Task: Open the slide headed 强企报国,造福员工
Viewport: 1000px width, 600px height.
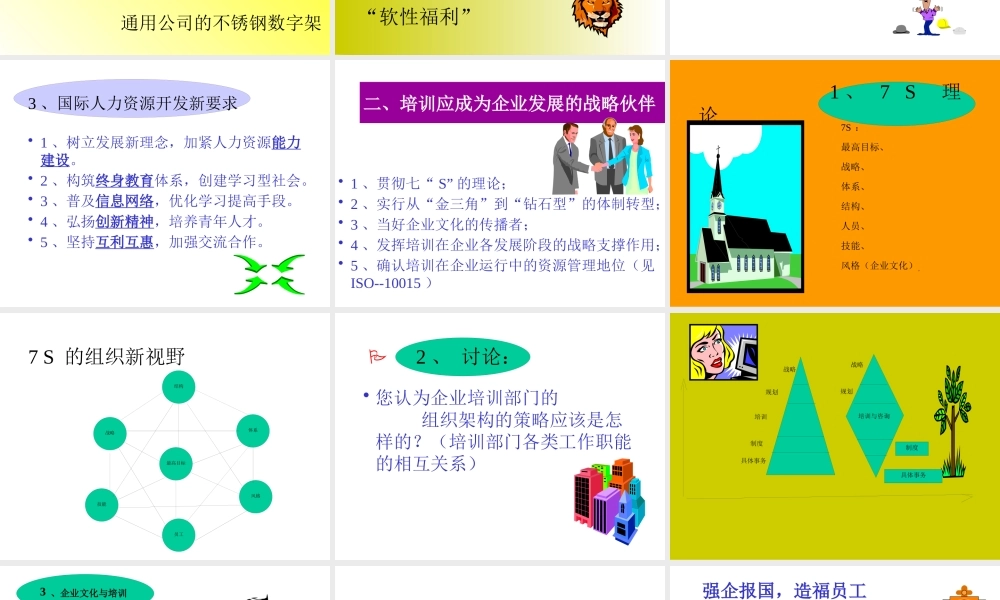Action: 784,590
